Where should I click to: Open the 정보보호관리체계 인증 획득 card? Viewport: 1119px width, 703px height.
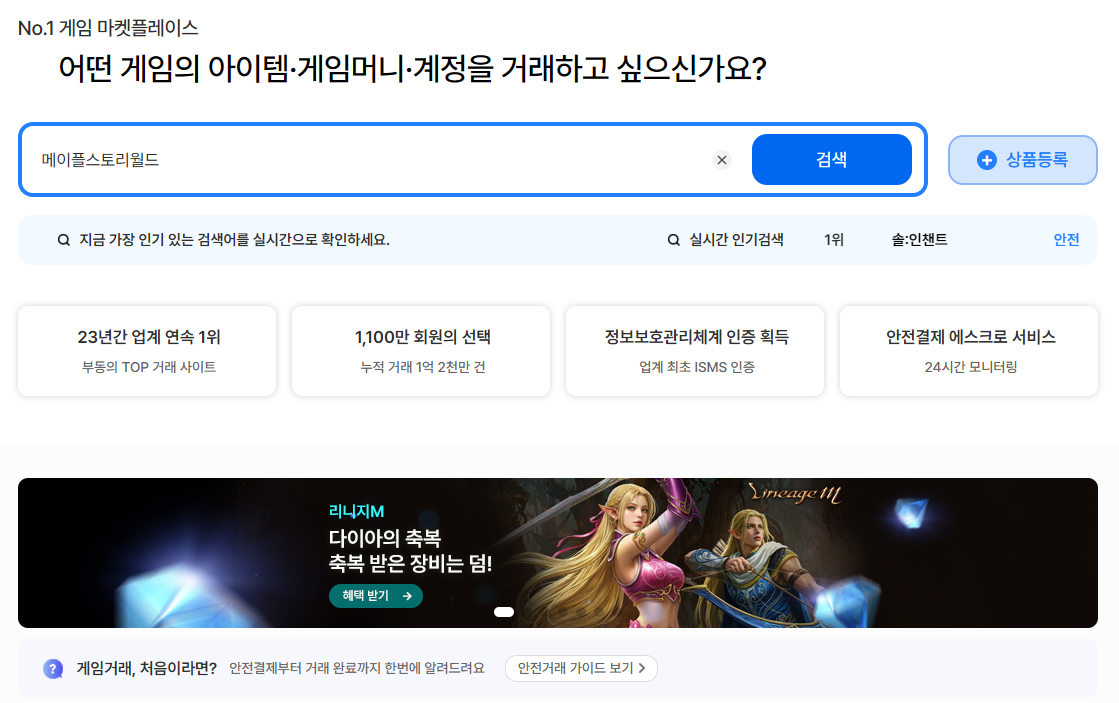(x=695, y=350)
